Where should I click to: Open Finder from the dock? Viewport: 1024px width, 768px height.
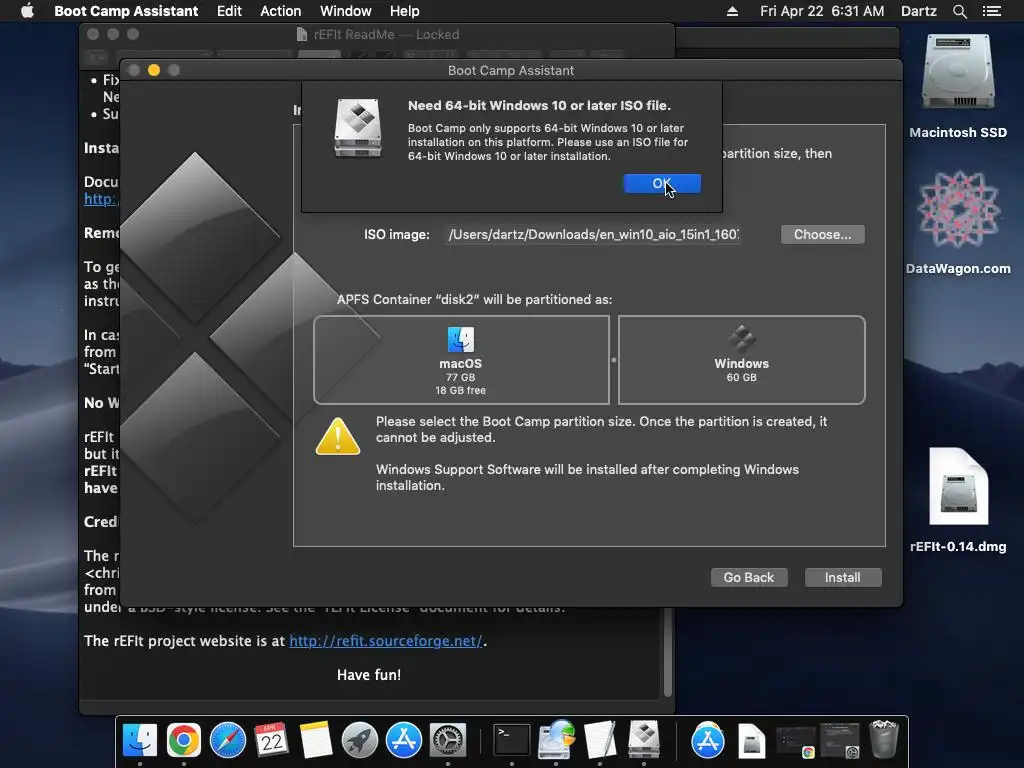(140, 741)
